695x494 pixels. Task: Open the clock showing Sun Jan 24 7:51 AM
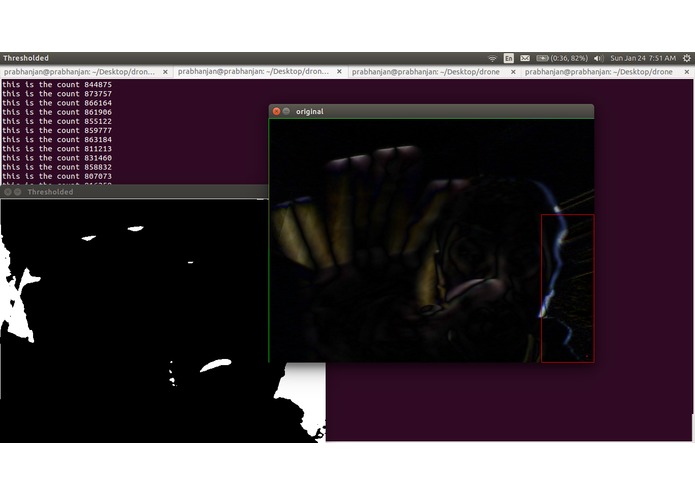[643, 58]
